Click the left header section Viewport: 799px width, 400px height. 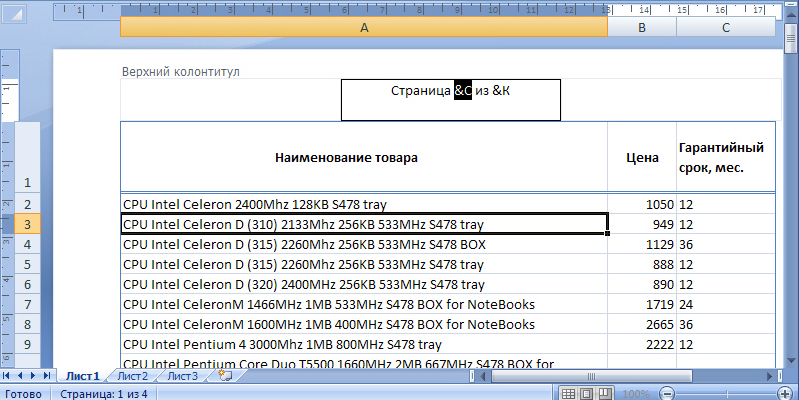[230, 100]
